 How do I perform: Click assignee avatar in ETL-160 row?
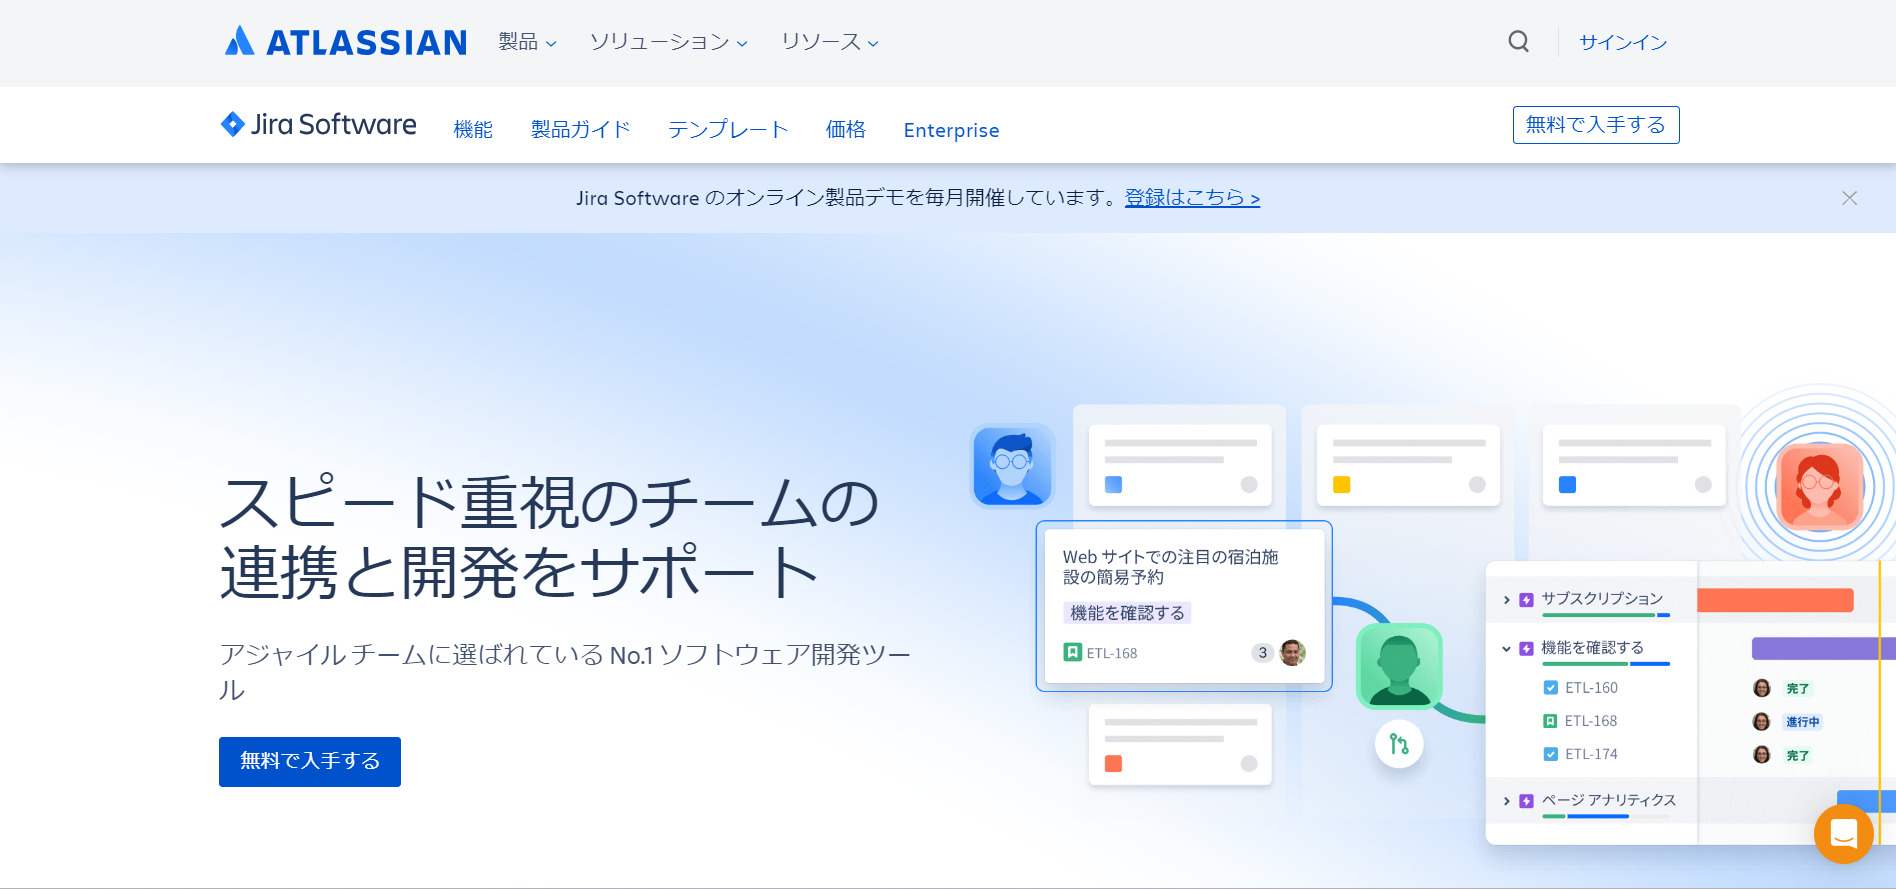tap(1762, 688)
